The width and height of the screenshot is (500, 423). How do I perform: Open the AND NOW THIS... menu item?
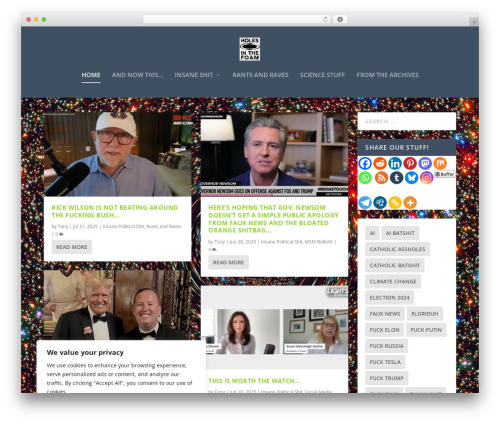coord(137,75)
